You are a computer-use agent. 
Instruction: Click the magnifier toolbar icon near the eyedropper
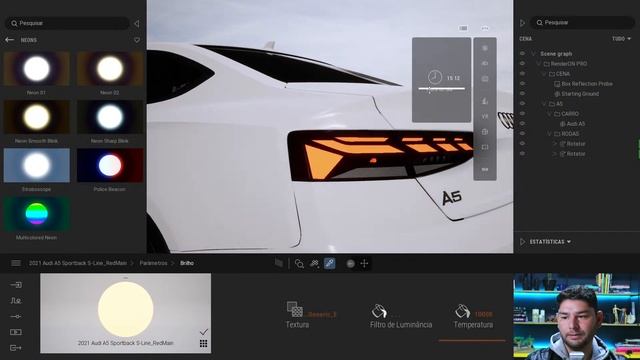(299, 264)
